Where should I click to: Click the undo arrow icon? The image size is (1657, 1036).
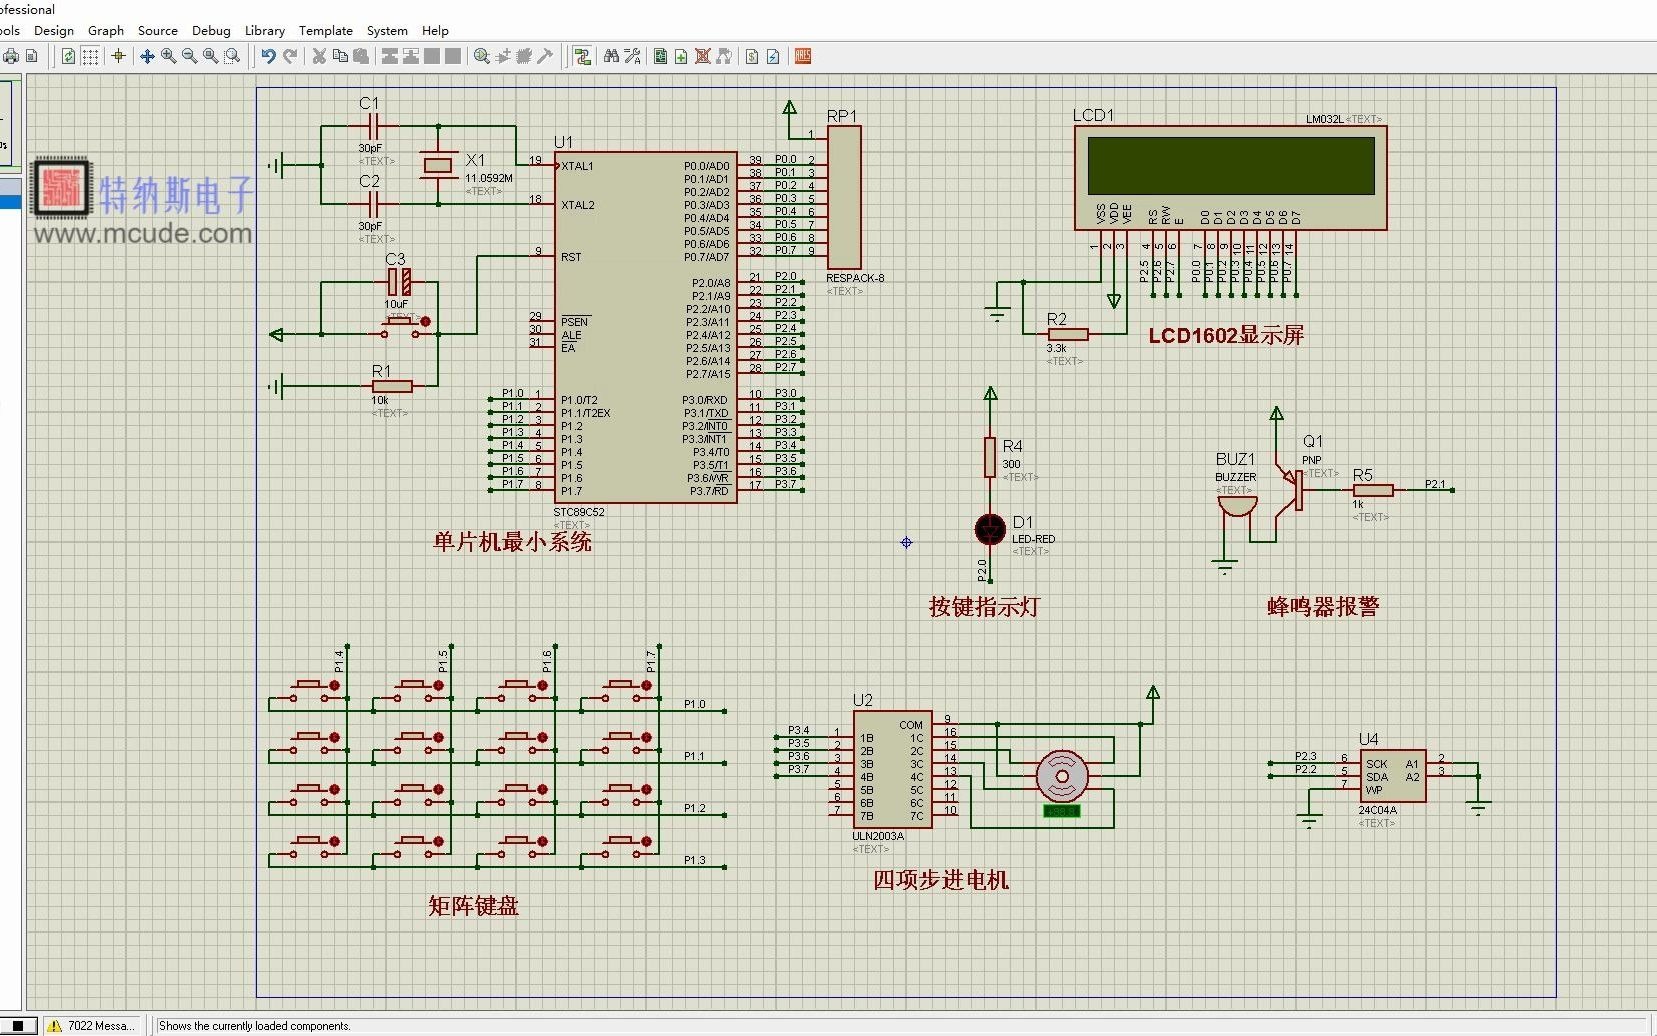tap(268, 57)
